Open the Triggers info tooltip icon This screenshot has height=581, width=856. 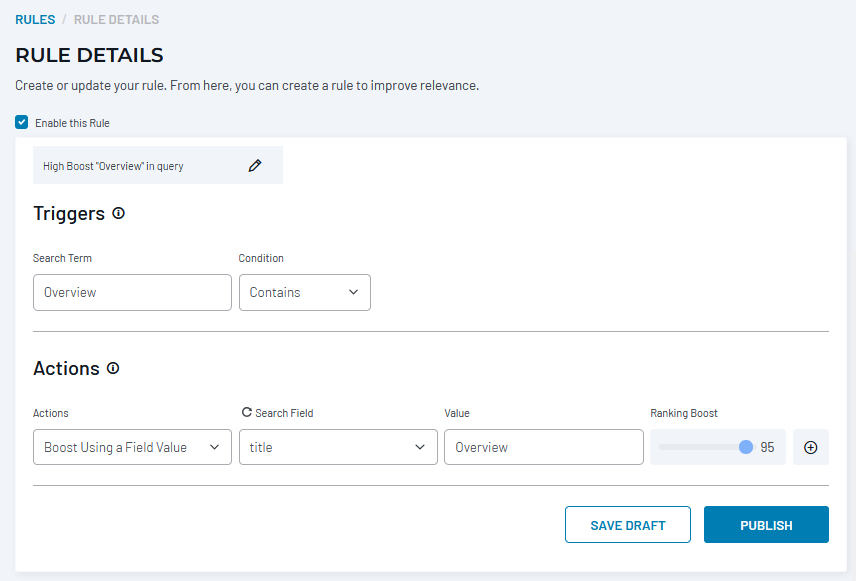[x=118, y=214]
